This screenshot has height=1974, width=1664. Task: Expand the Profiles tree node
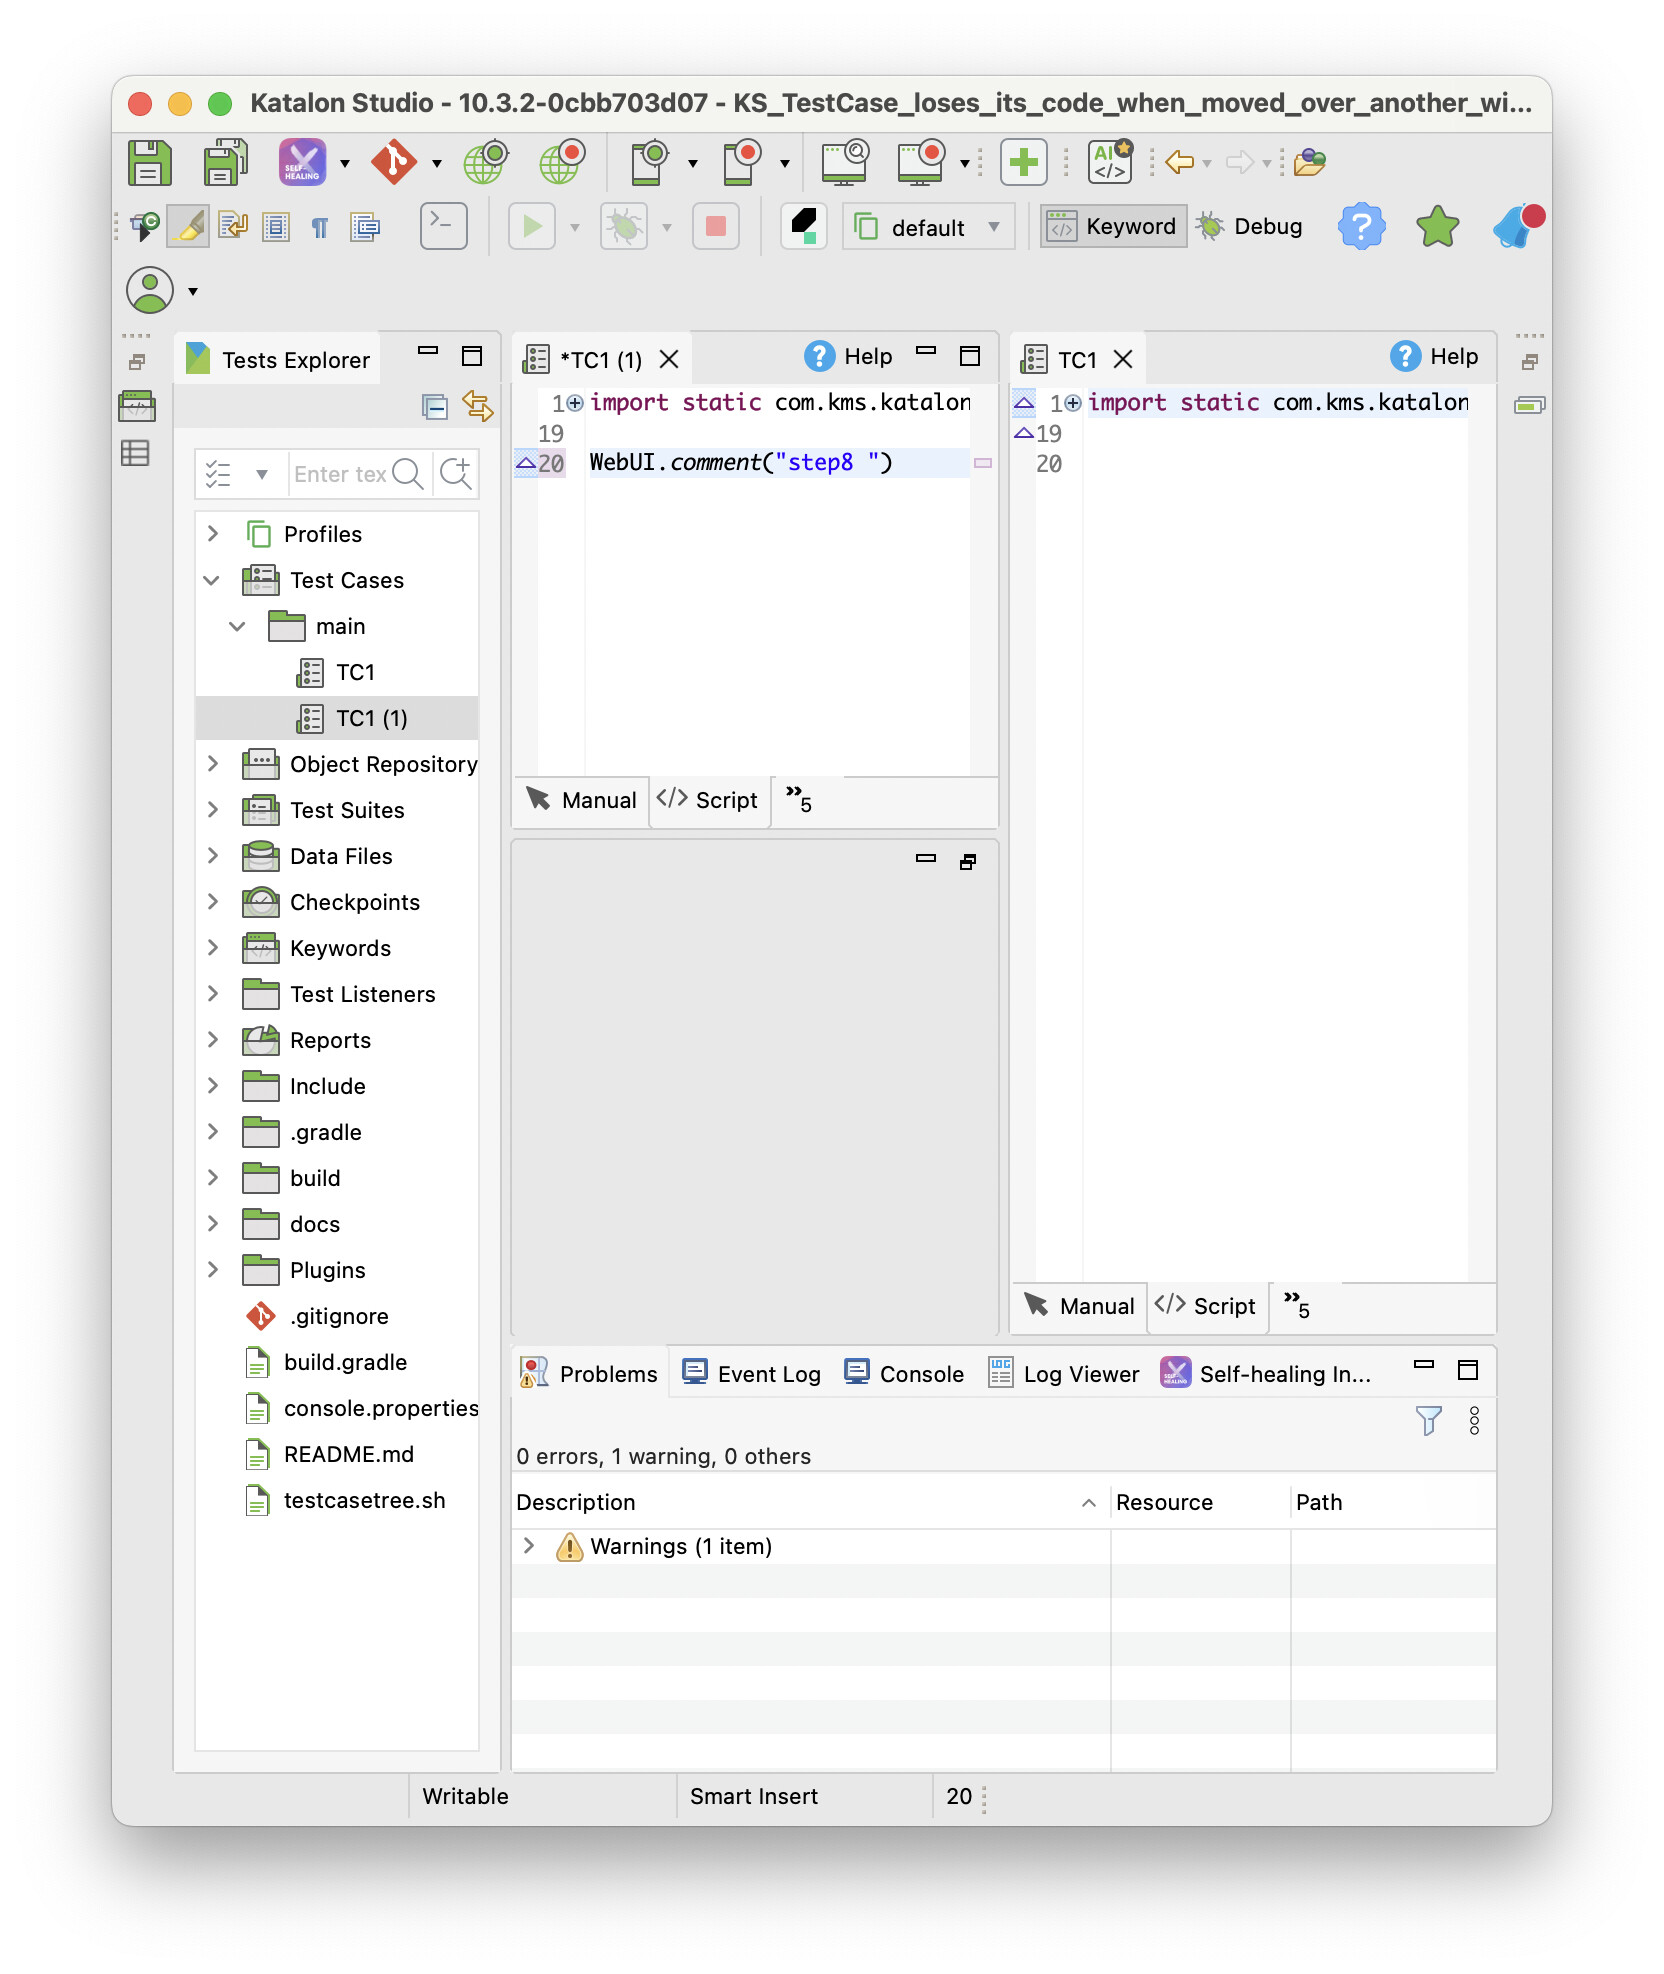[212, 534]
